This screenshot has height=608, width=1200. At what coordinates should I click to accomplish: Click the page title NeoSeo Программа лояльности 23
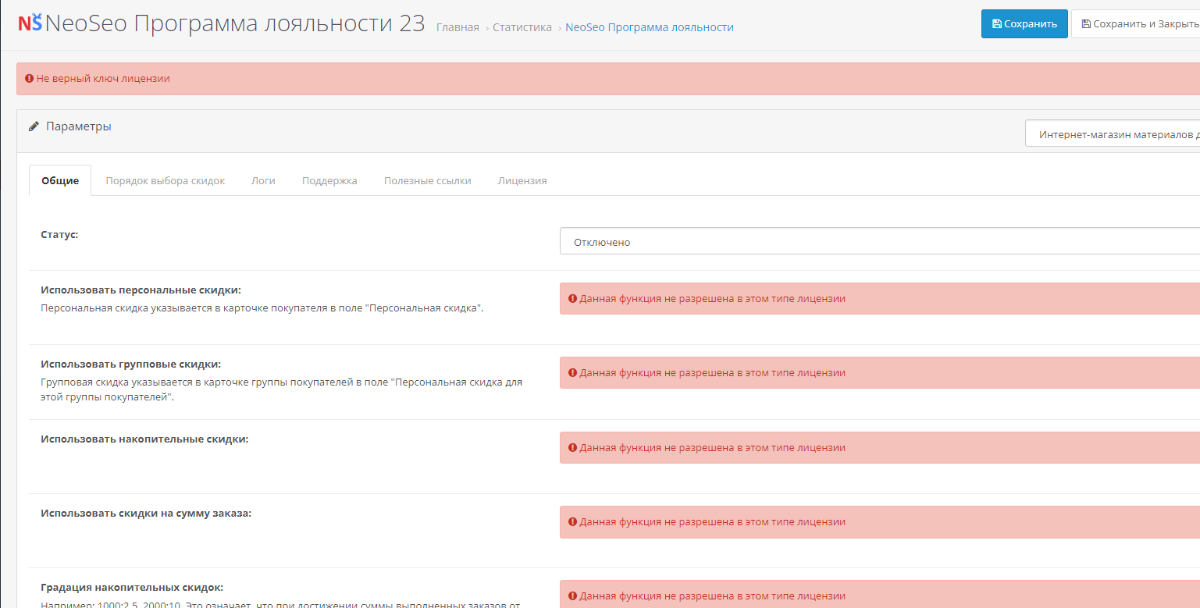235,24
